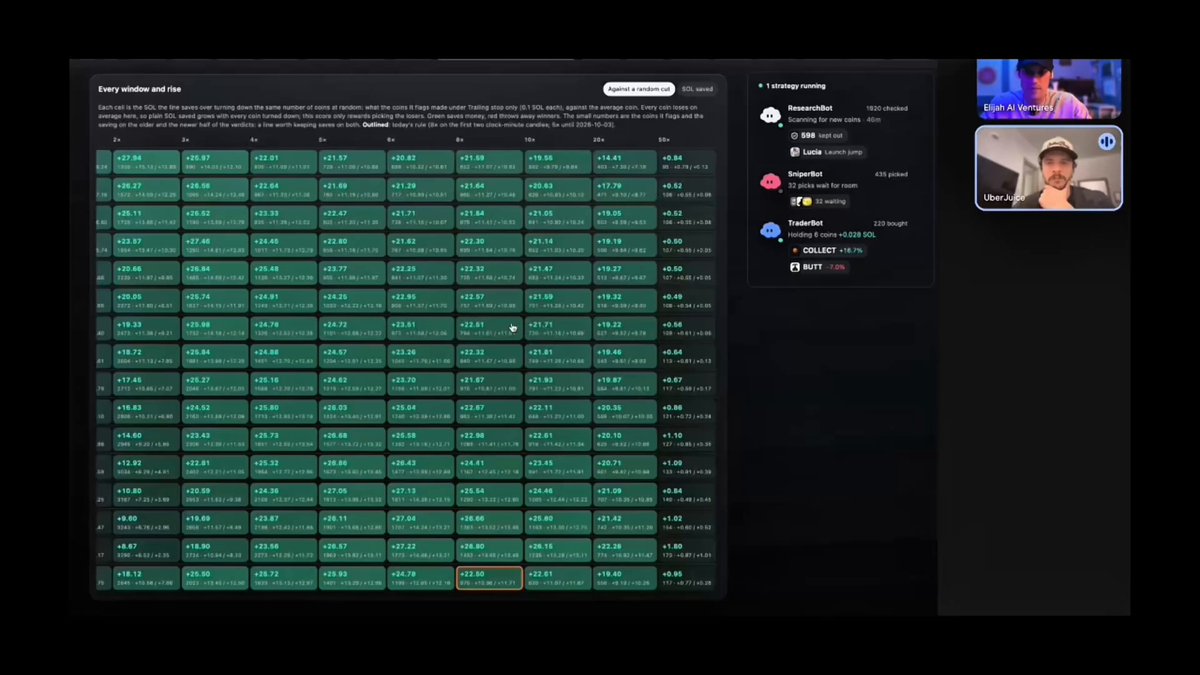Click the blue TraderBot cloud icon
1200x675 pixels.
click(770, 231)
